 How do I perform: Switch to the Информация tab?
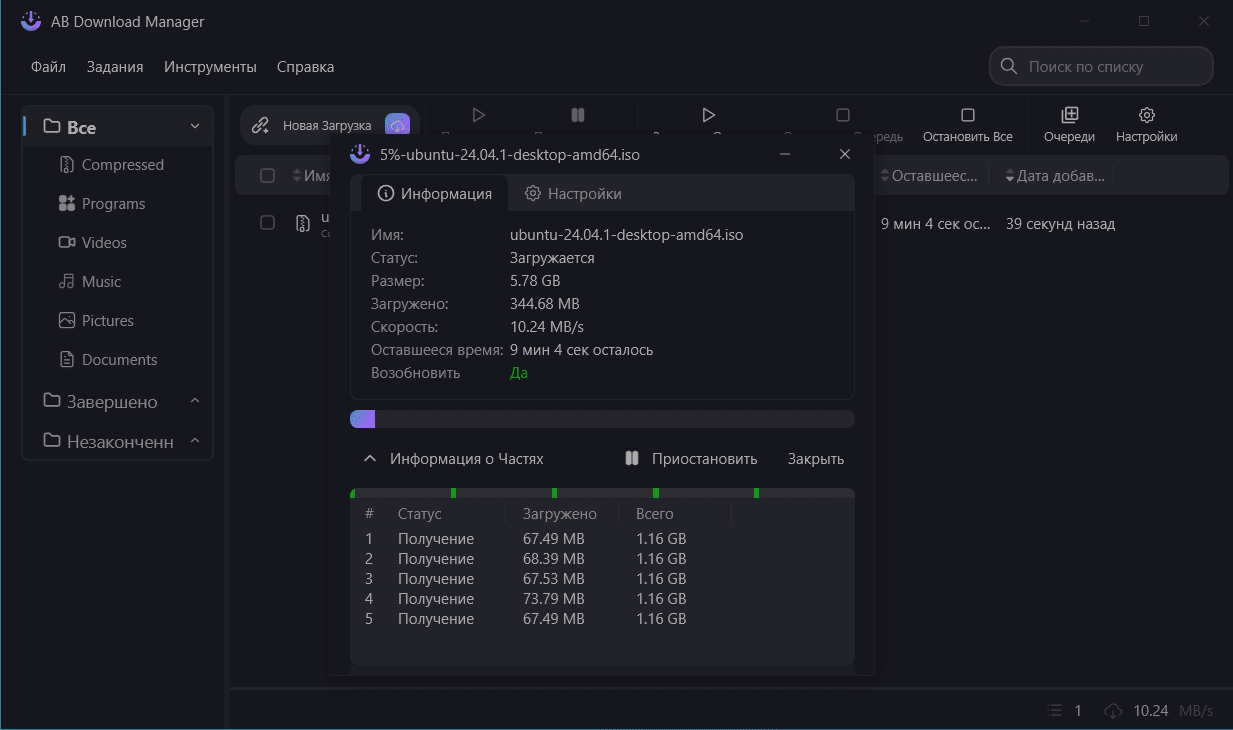pos(435,194)
